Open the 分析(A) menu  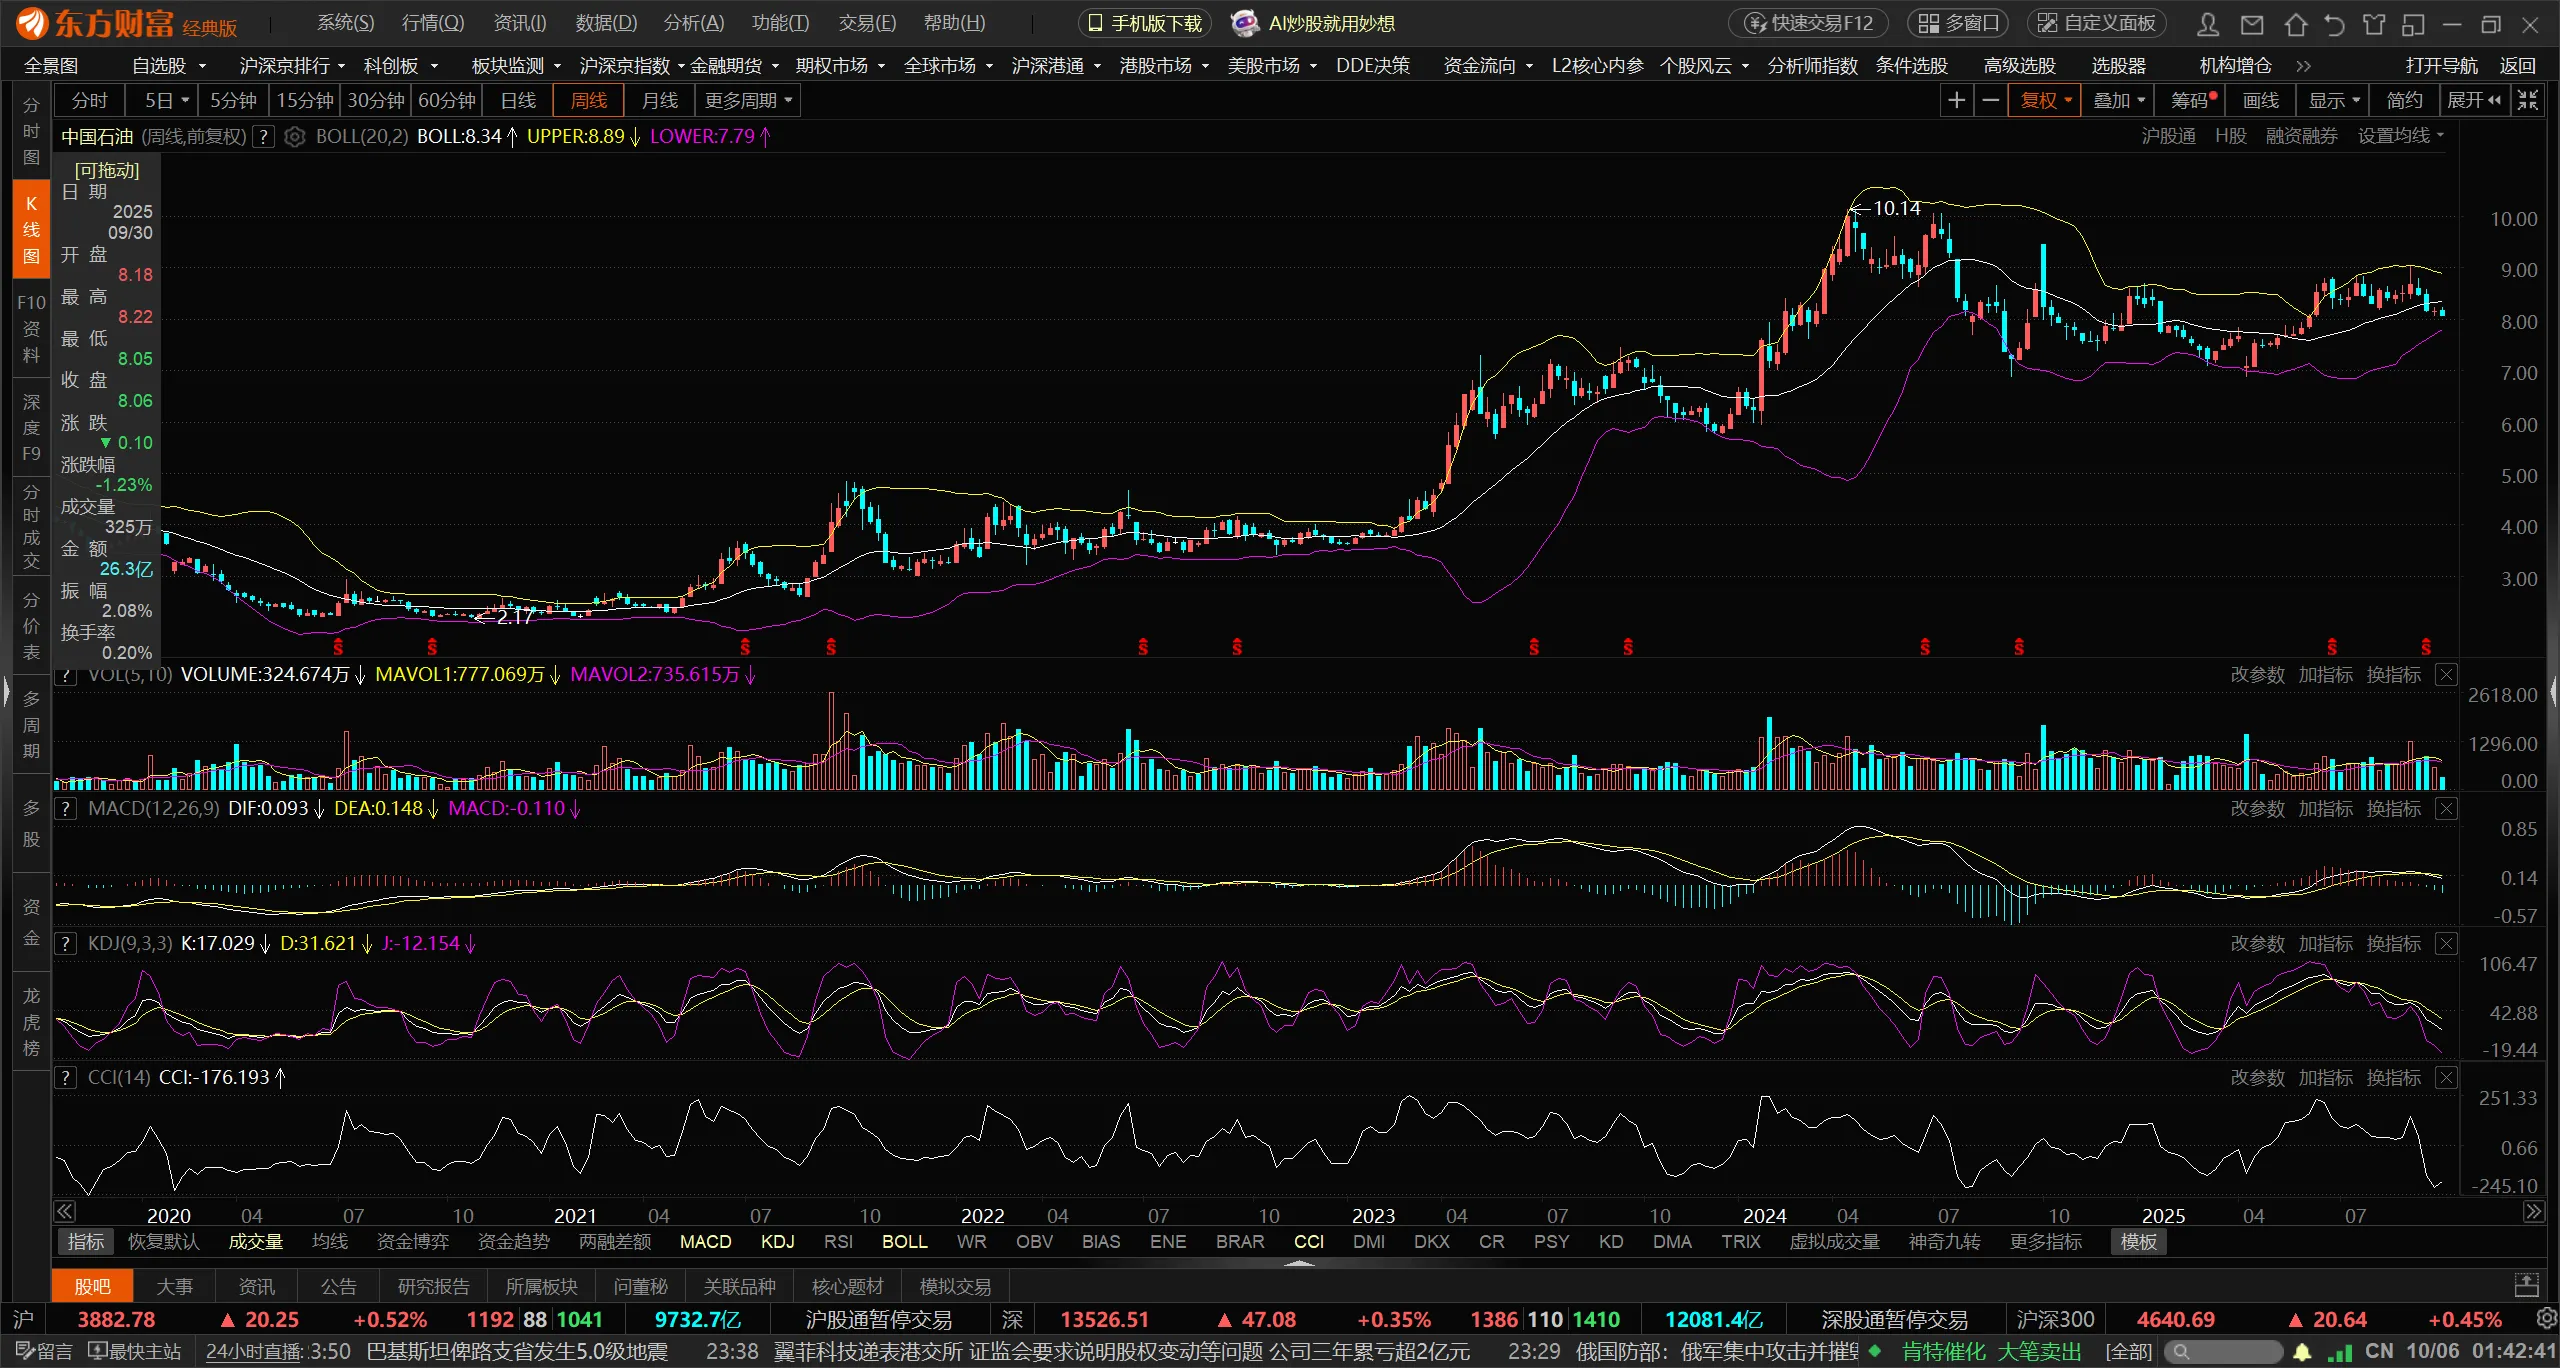(x=693, y=23)
